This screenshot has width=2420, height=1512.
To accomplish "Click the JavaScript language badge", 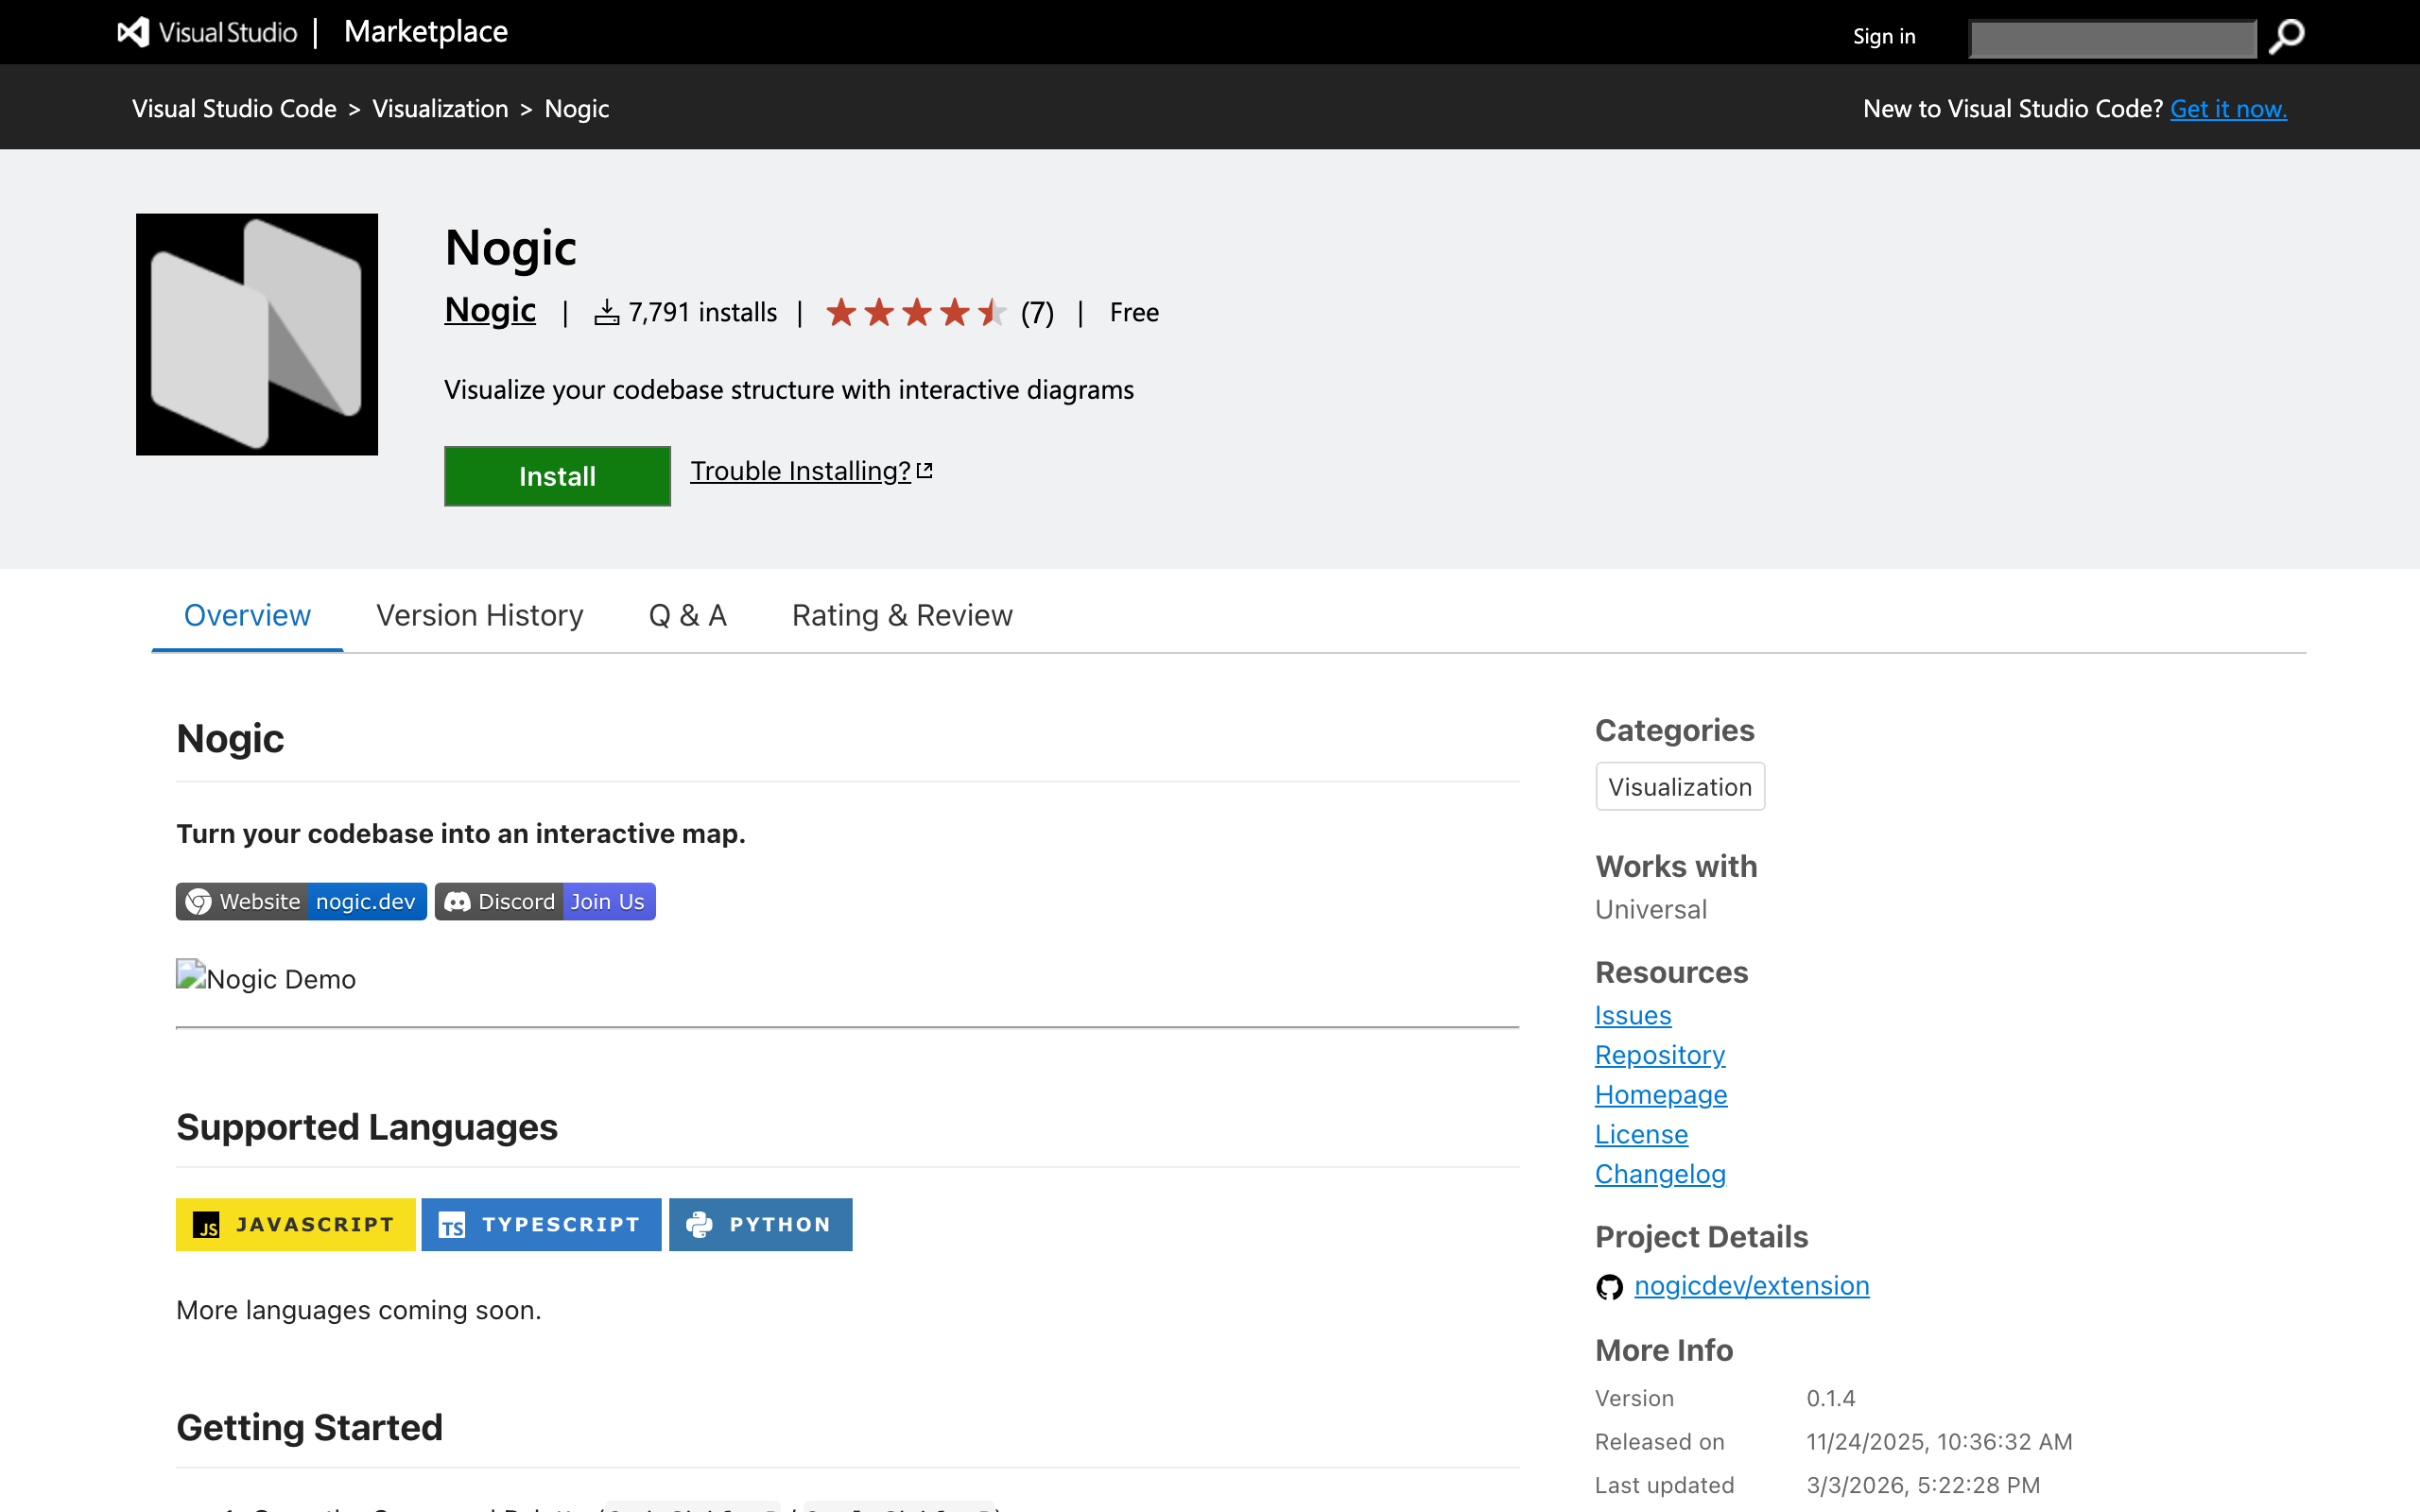I will tap(296, 1224).
